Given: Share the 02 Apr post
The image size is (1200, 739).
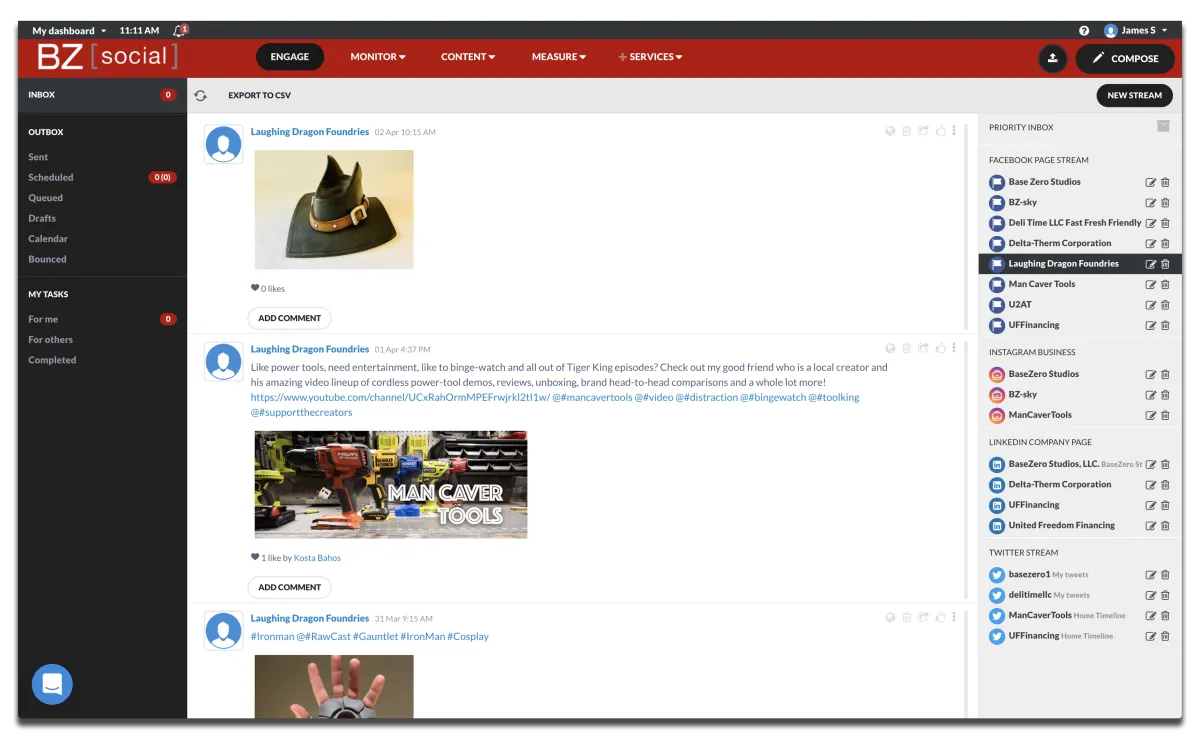Looking at the screenshot, I should tap(924, 131).
